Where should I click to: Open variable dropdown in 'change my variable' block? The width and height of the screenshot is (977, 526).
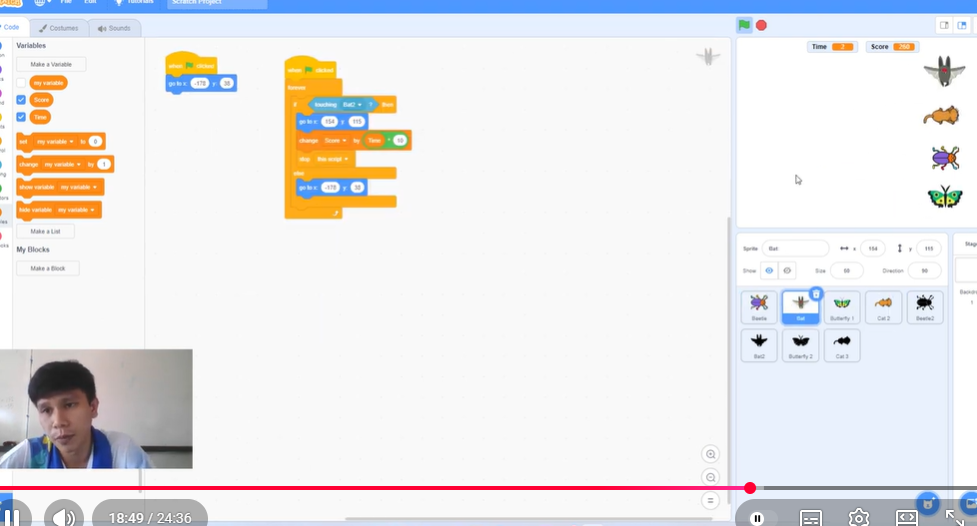62,165
